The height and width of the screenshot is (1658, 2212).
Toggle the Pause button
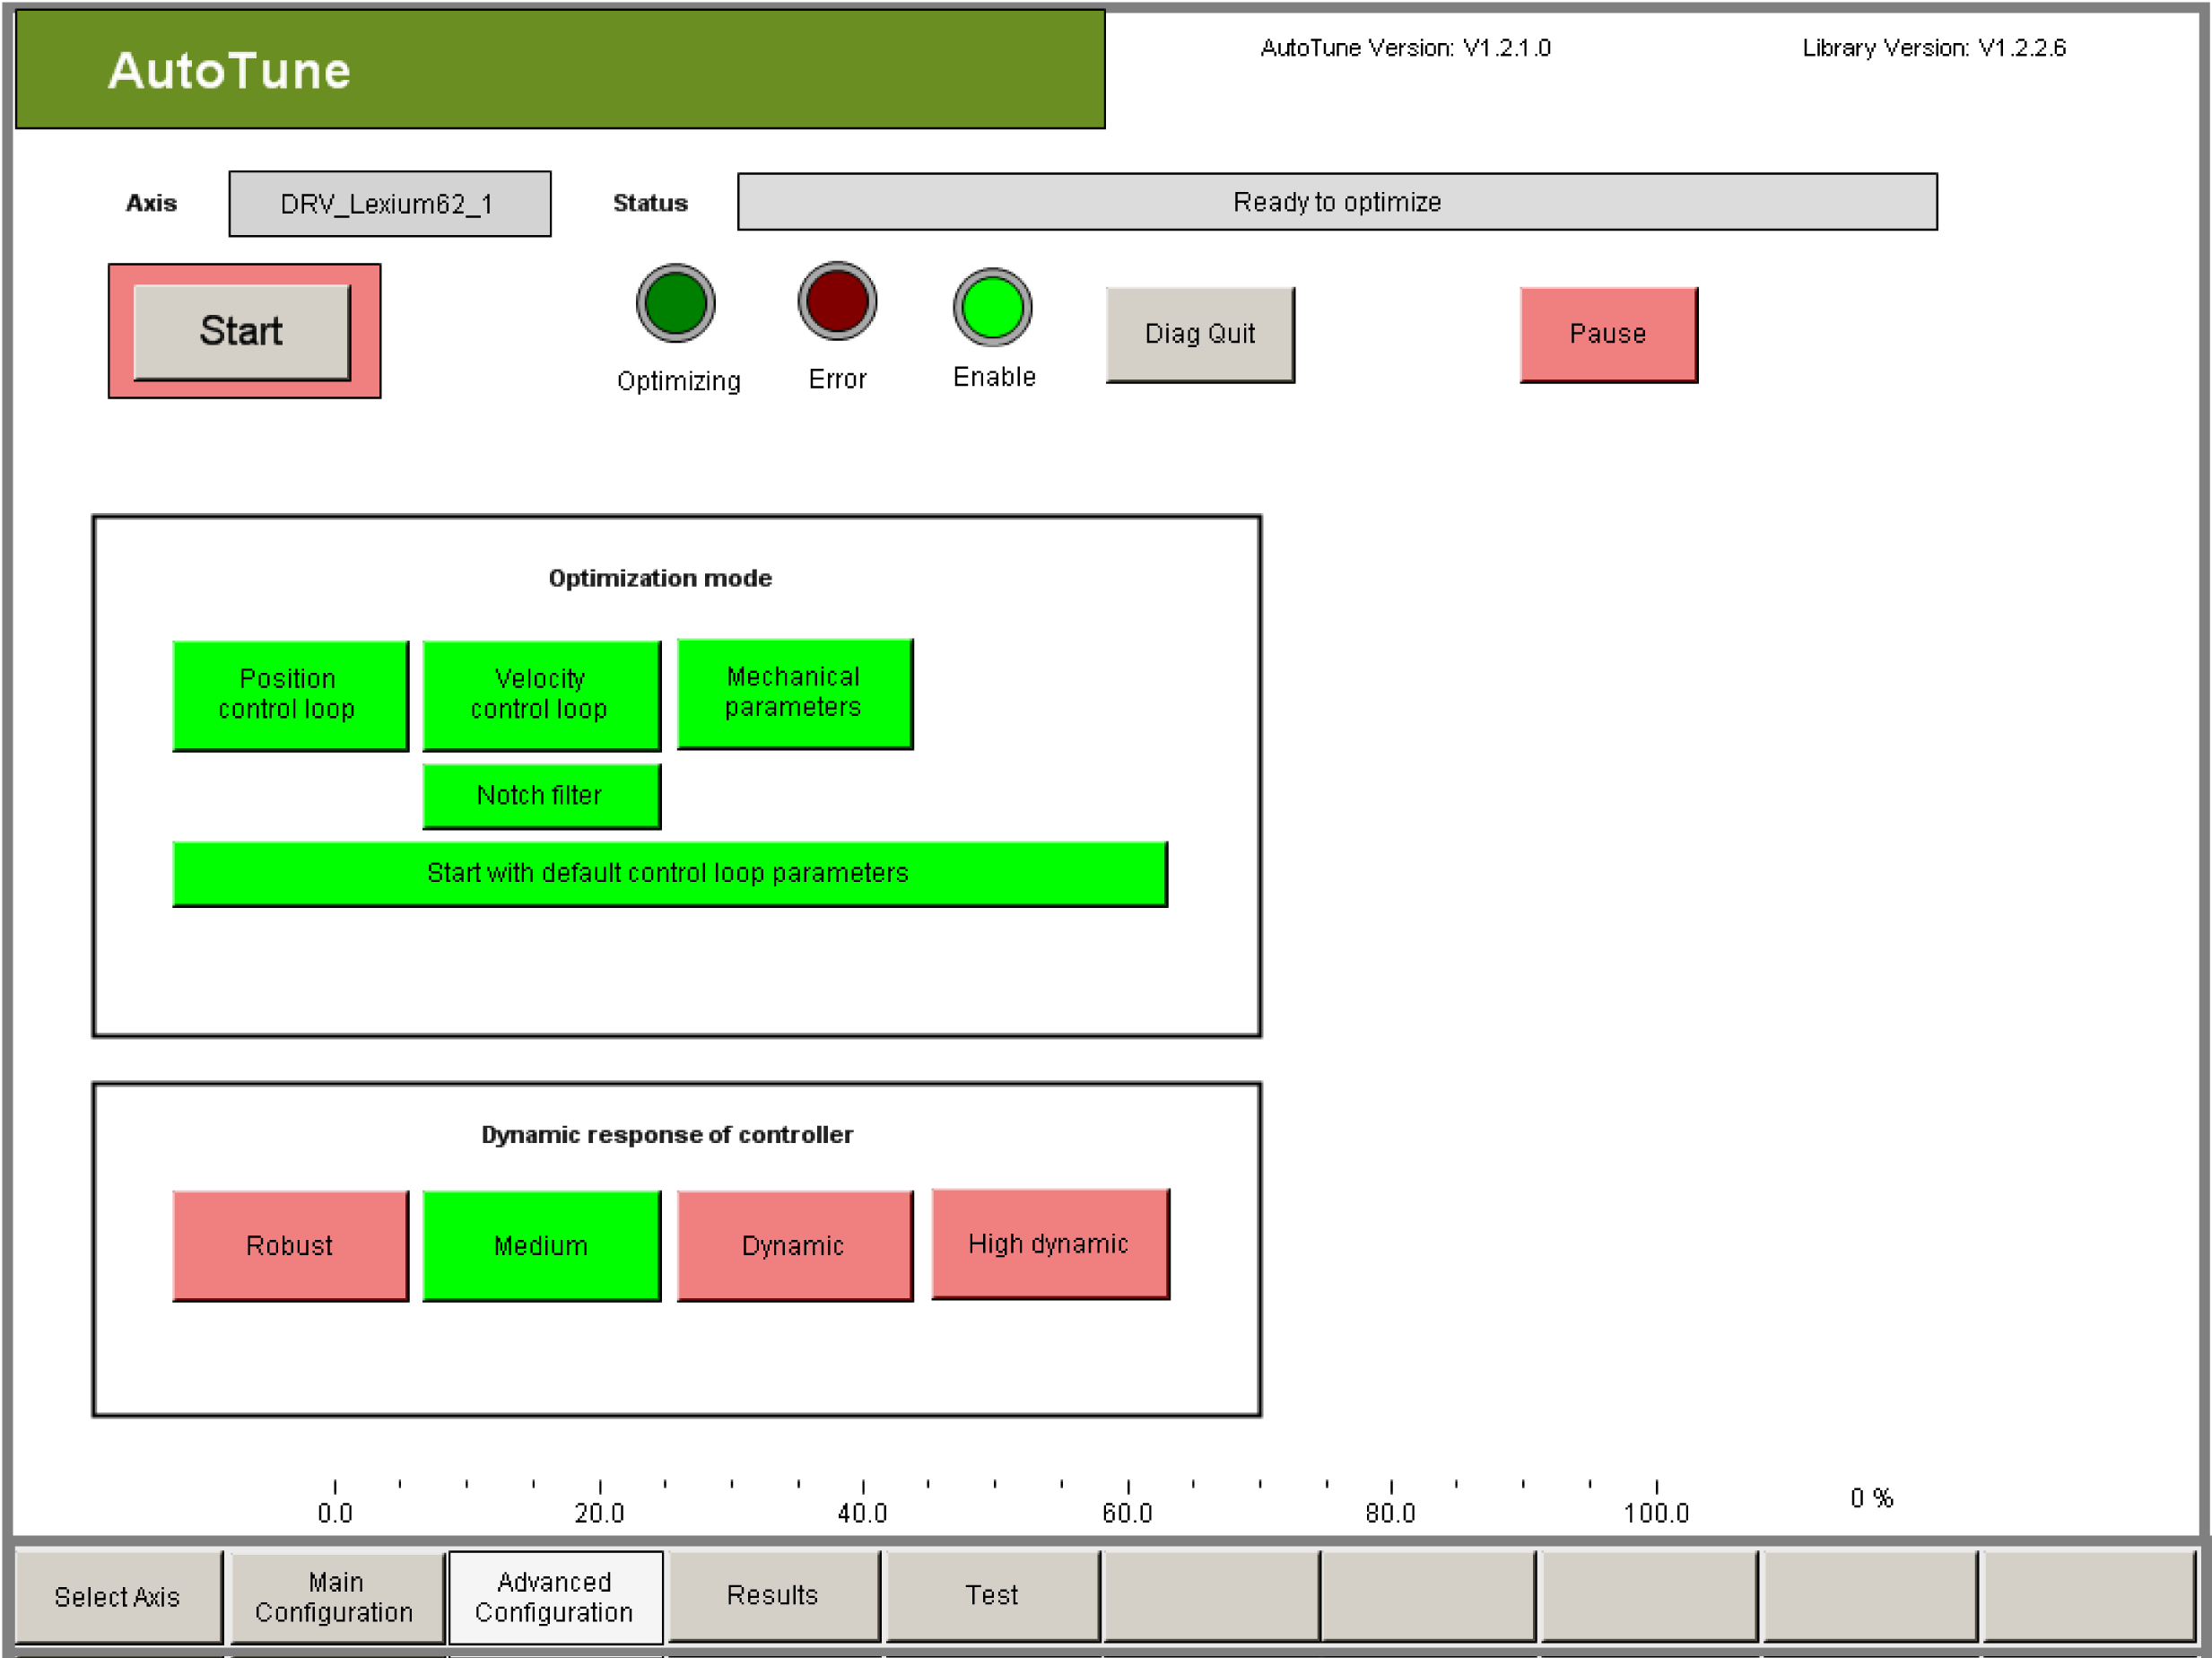(x=1608, y=334)
